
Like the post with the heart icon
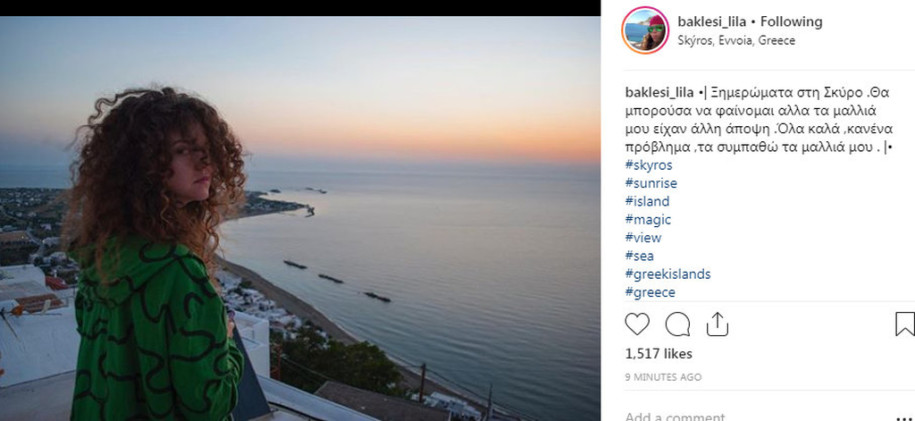(637, 324)
